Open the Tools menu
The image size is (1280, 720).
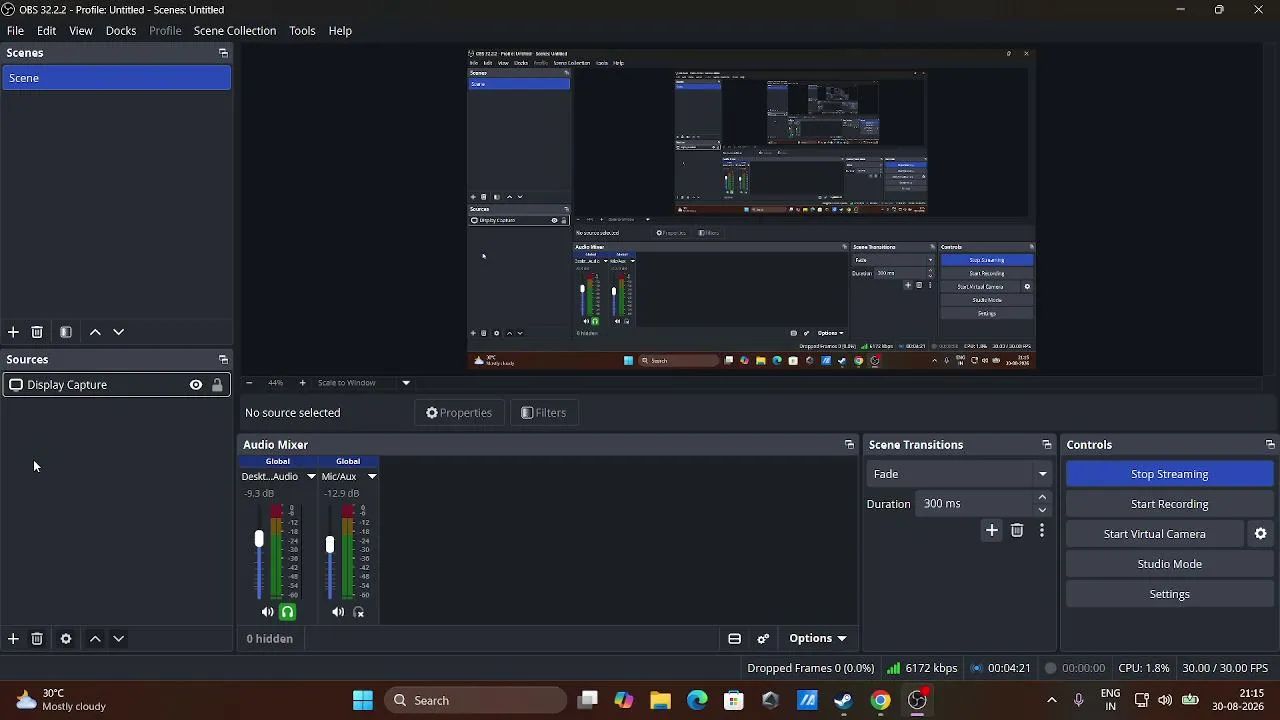(302, 31)
